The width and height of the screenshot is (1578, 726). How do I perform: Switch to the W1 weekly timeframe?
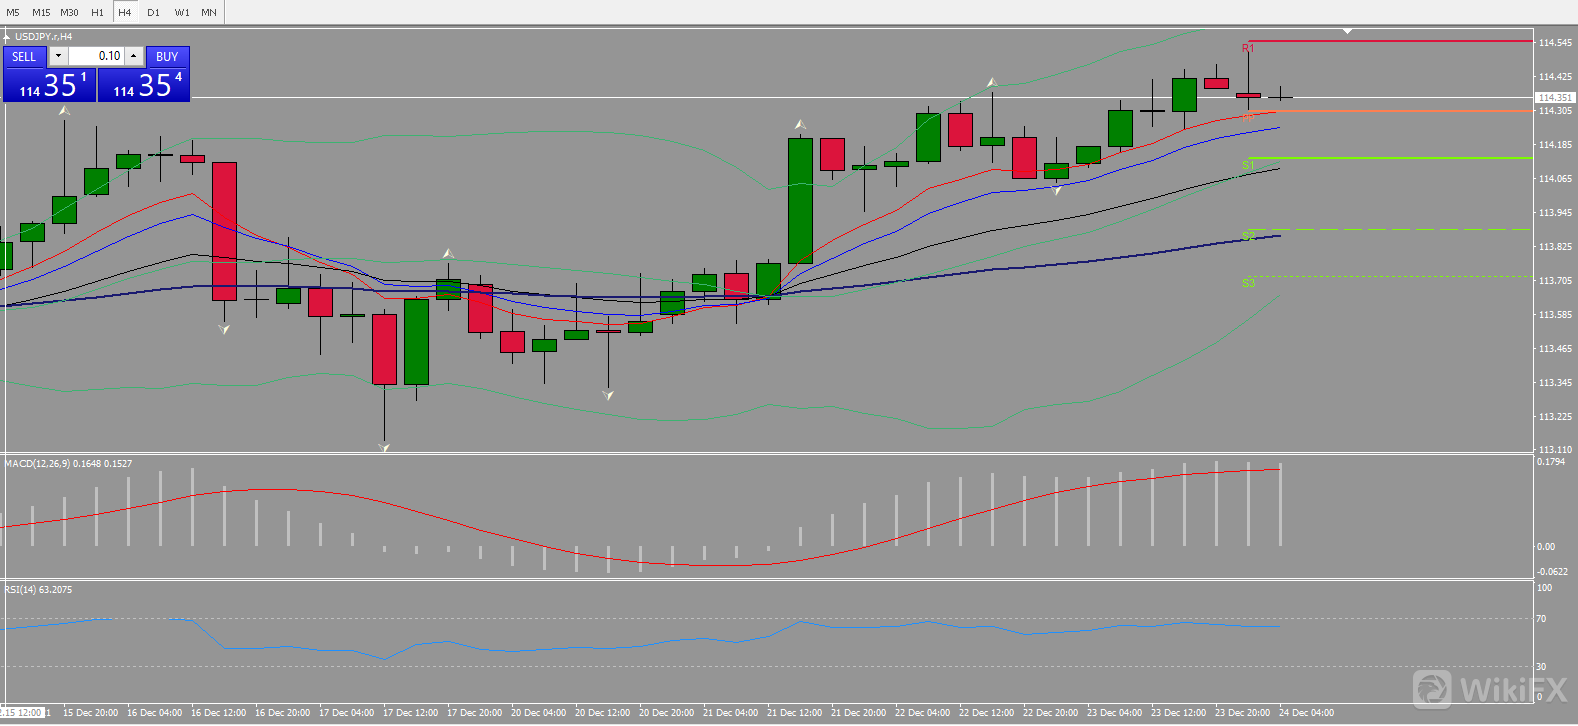[x=181, y=12]
